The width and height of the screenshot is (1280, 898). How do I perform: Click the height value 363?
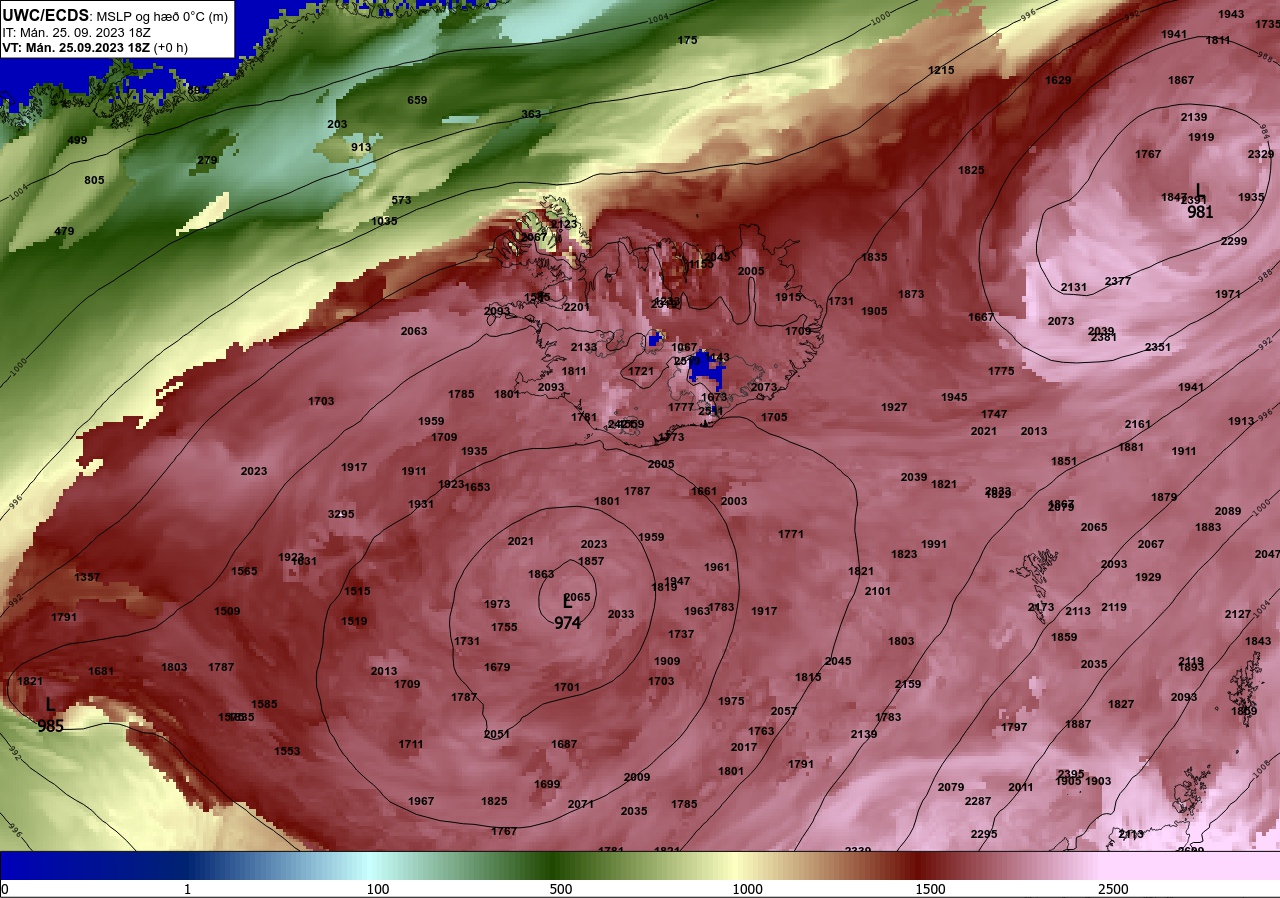click(x=531, y=114)
